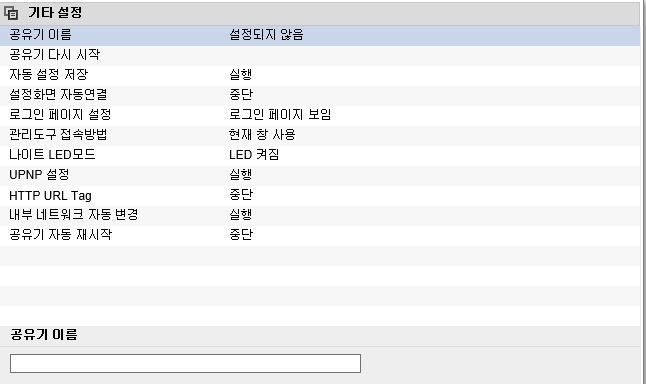Click the 기타 설정 header icon
Viewport: 646px width, 384px height.
click(11, 13)
